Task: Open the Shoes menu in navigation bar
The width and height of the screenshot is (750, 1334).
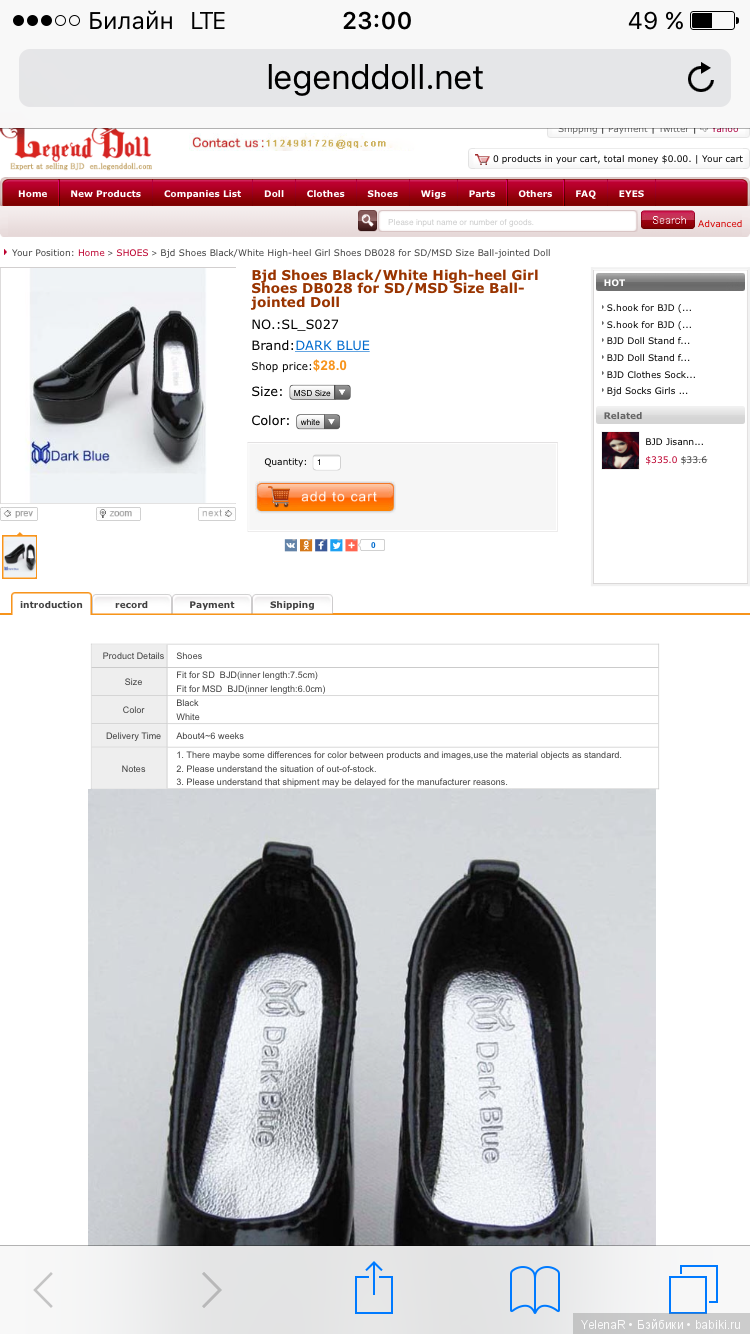Action: tap(382, 194)
